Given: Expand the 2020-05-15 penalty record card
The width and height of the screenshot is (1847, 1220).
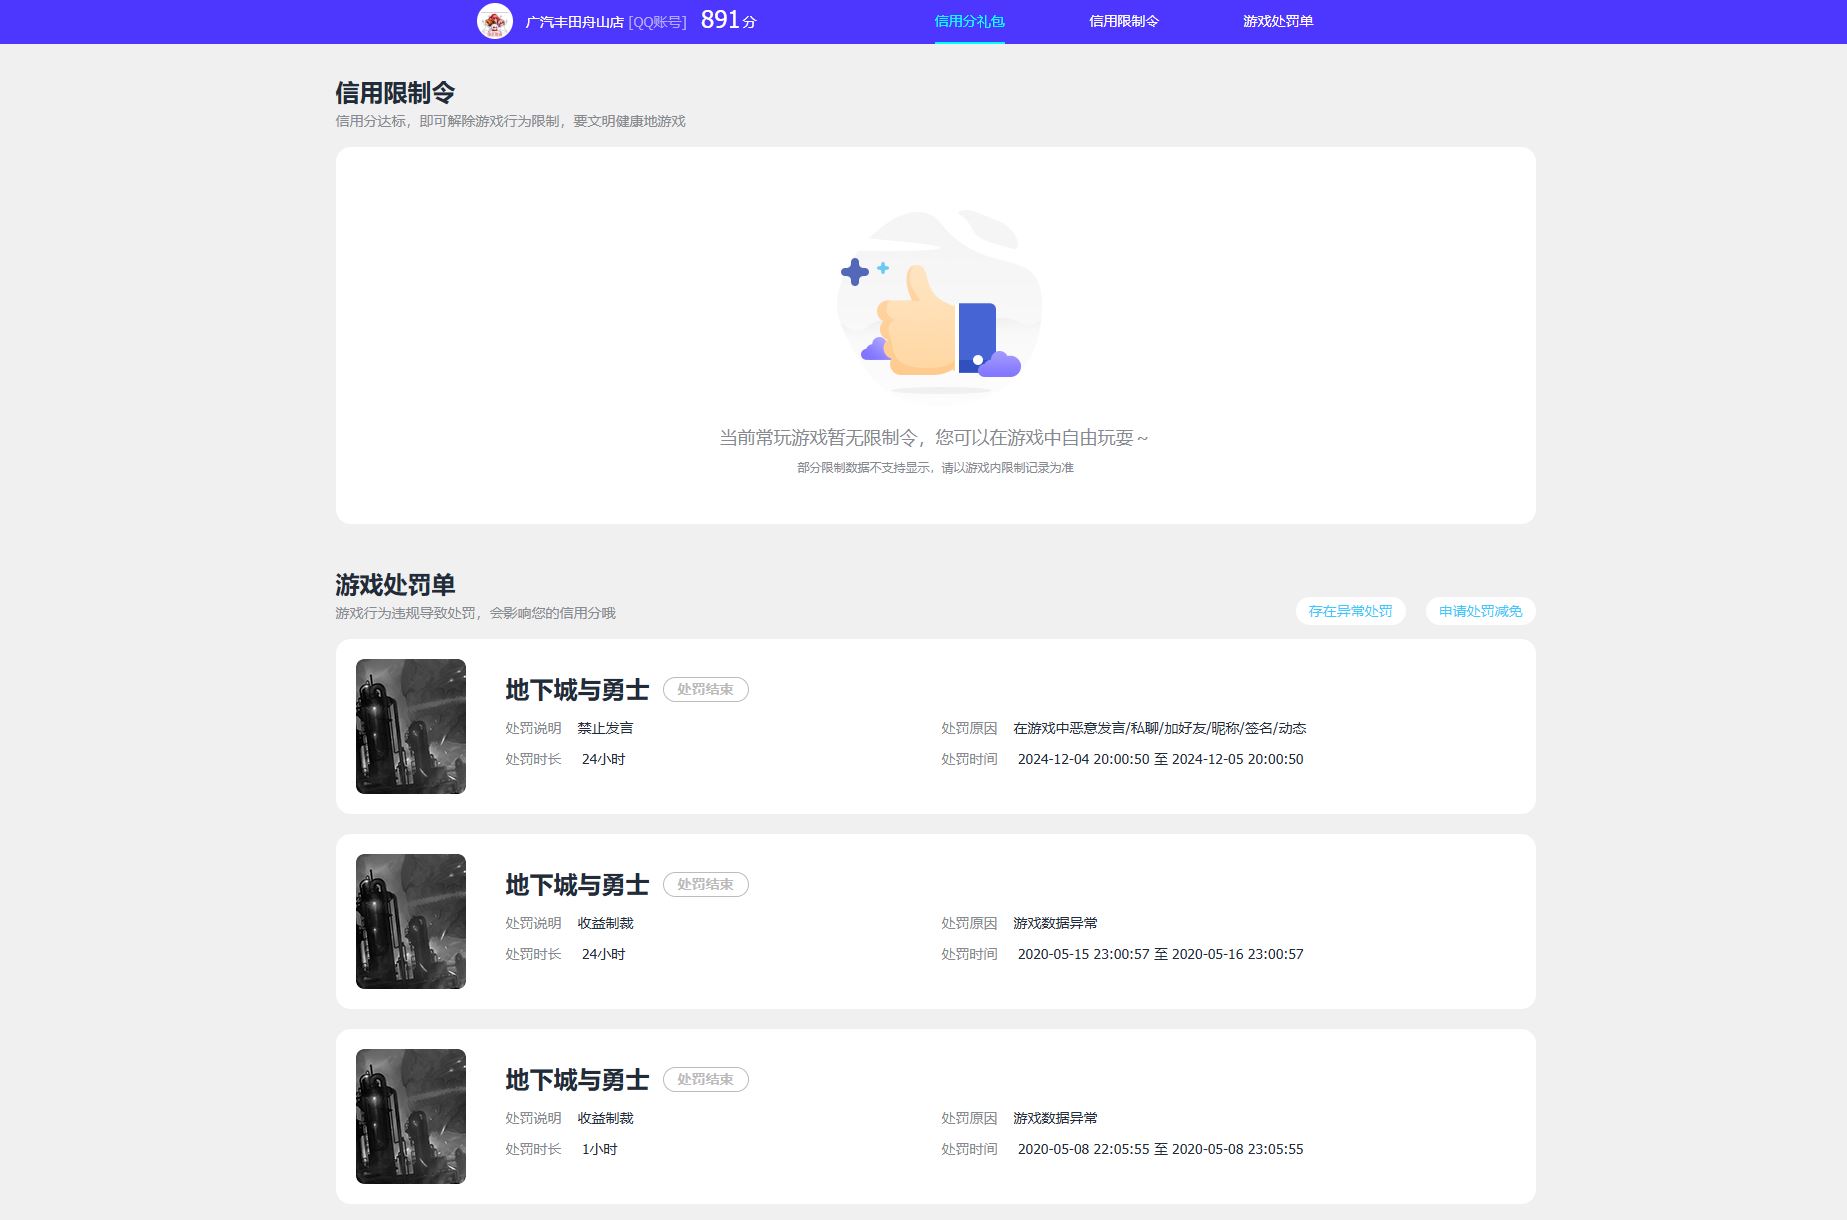Looking at the screenshot, I should click(x=935, y=921).
